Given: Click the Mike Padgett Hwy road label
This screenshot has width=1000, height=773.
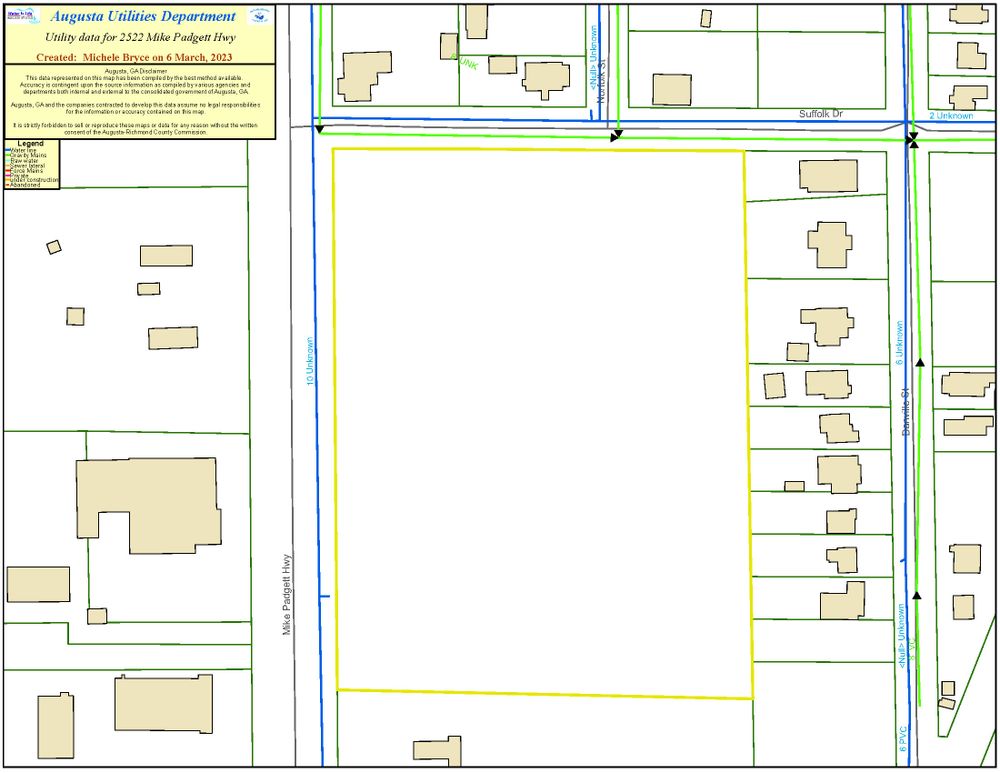Looking at the screenshot, I should (287, 595).
